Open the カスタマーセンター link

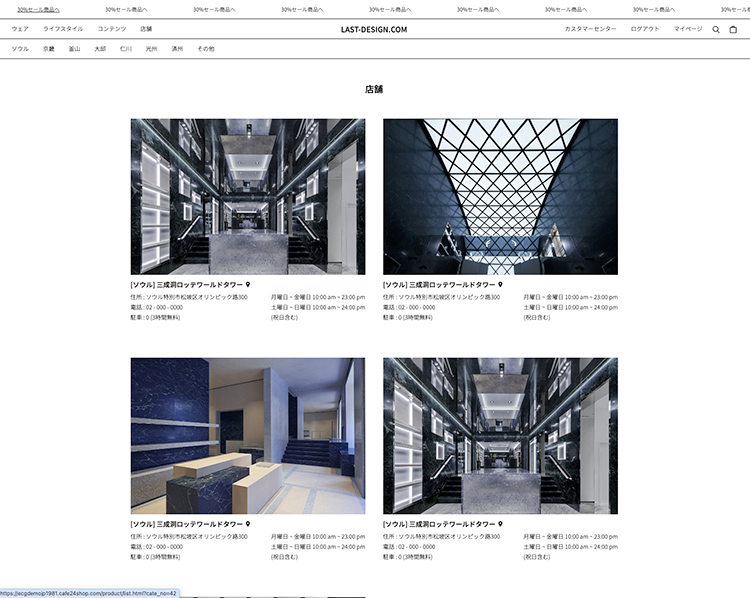click(x=590, y=29)
